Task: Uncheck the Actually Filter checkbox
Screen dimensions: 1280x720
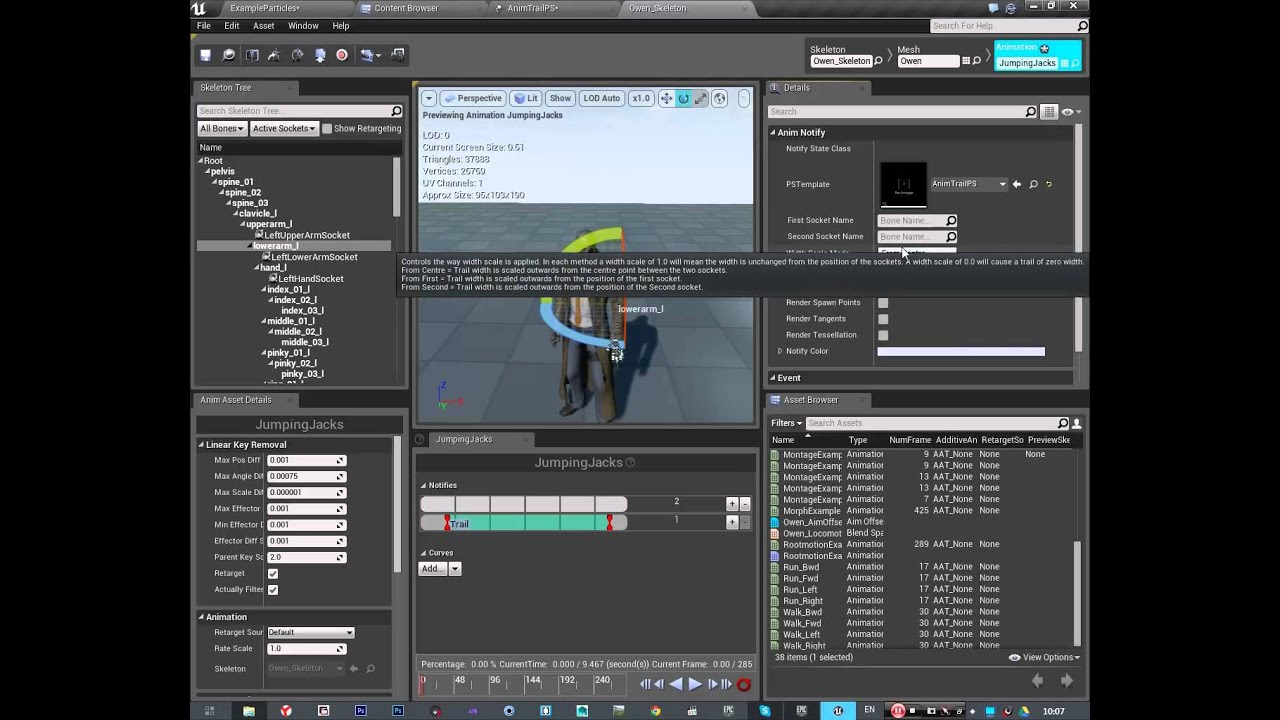Action: click(x=273, y=590)
